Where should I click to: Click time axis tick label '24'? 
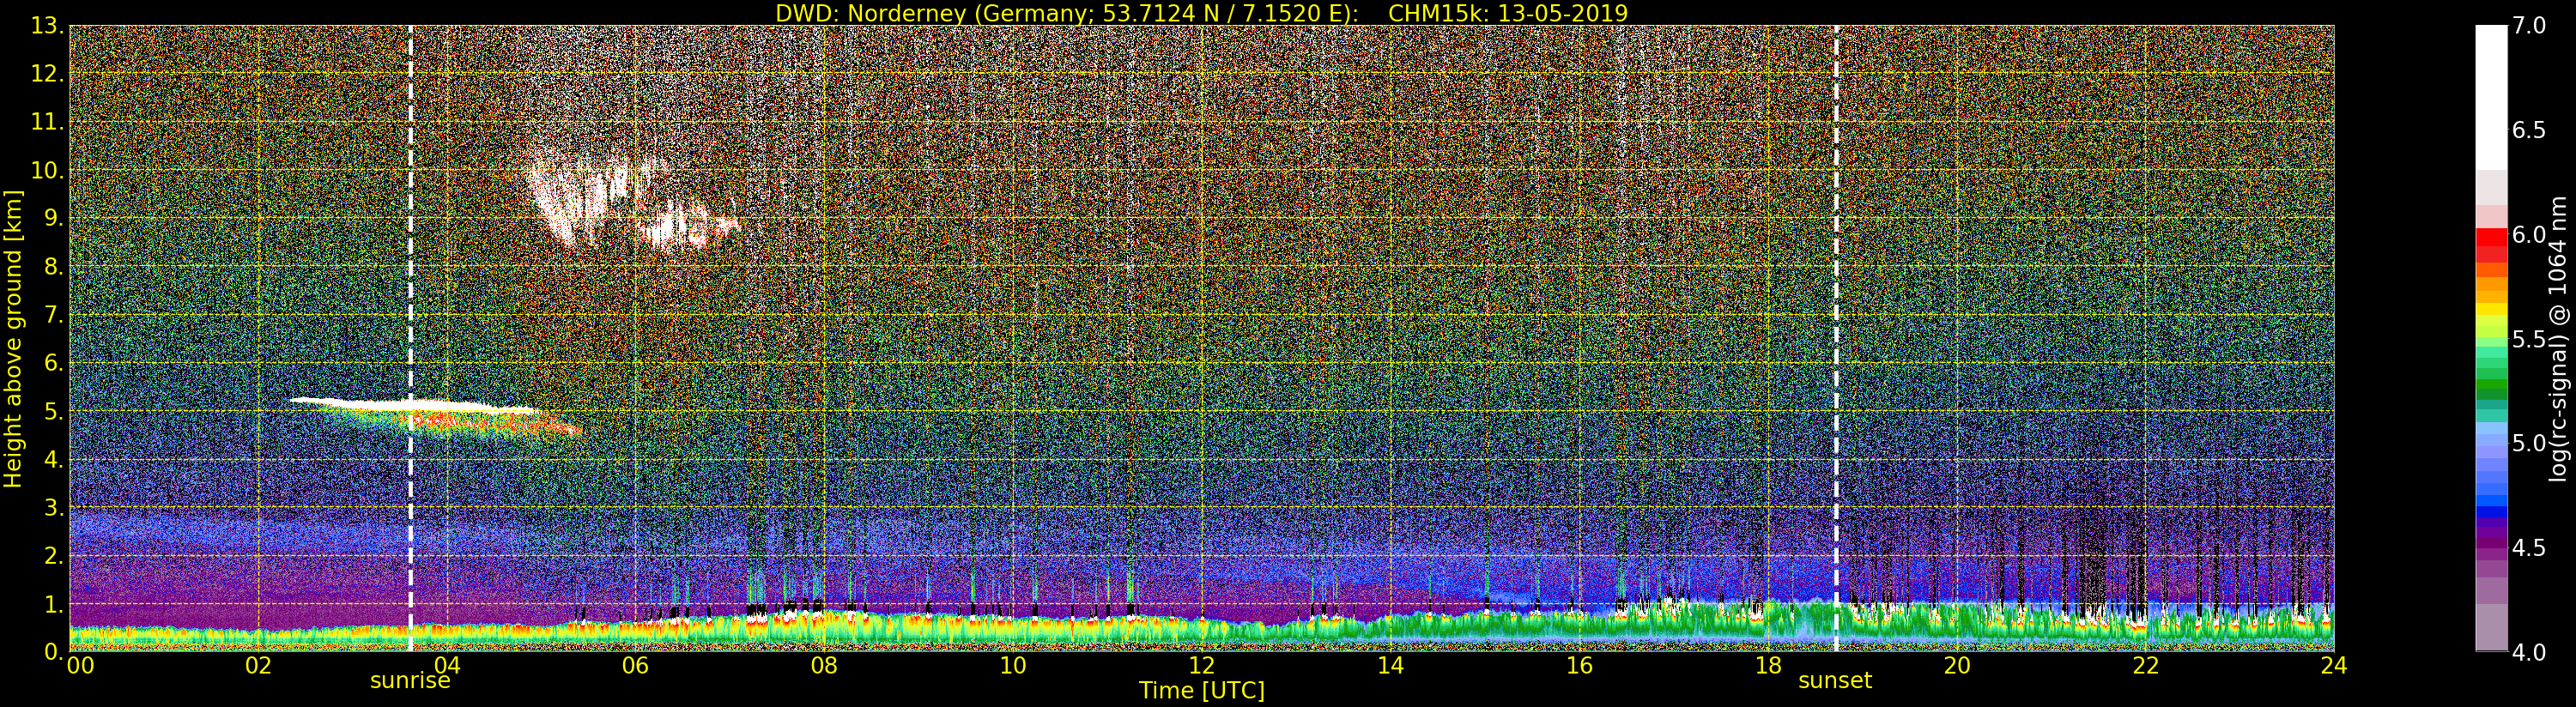2333,666
